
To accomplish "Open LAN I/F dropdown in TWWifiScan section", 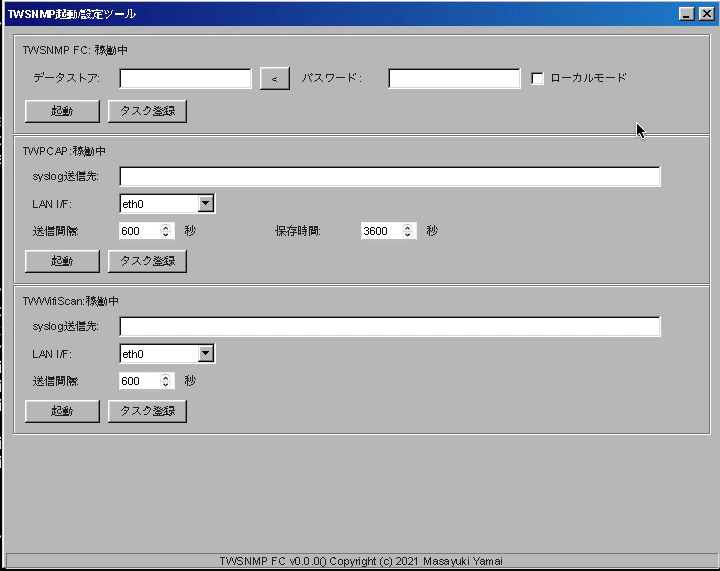I will tap(206, 353).
